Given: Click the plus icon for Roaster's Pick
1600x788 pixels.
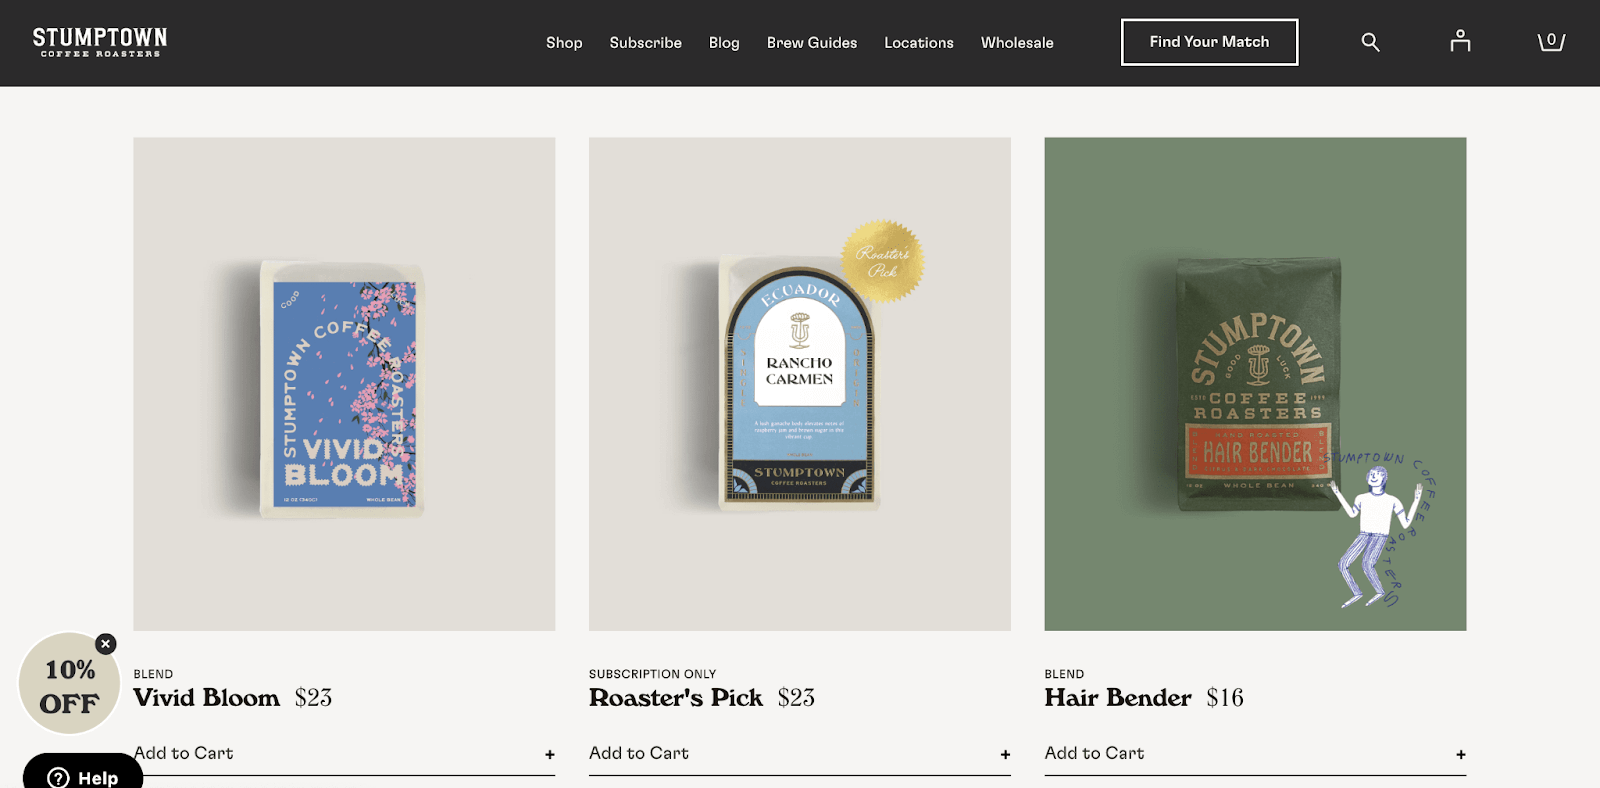Looking at the screenshot, I should click(x=1005, y=755).
